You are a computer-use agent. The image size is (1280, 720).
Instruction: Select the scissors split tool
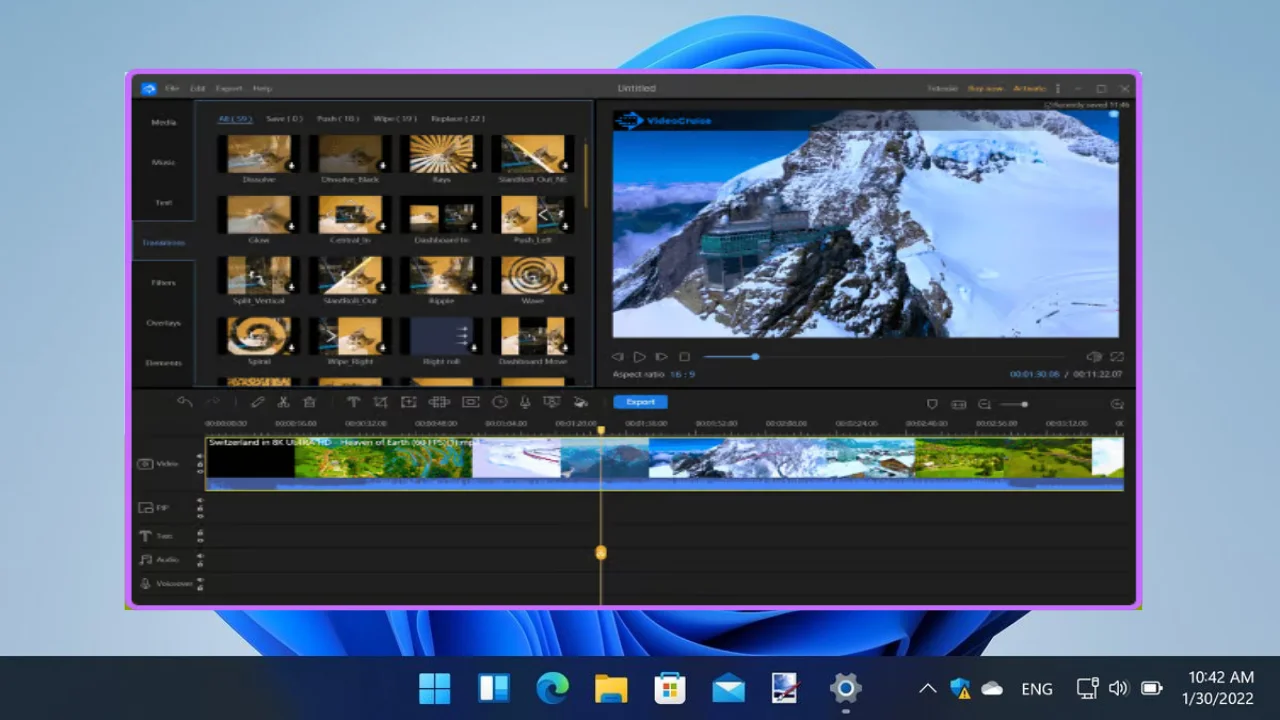[x=283, y=402]
